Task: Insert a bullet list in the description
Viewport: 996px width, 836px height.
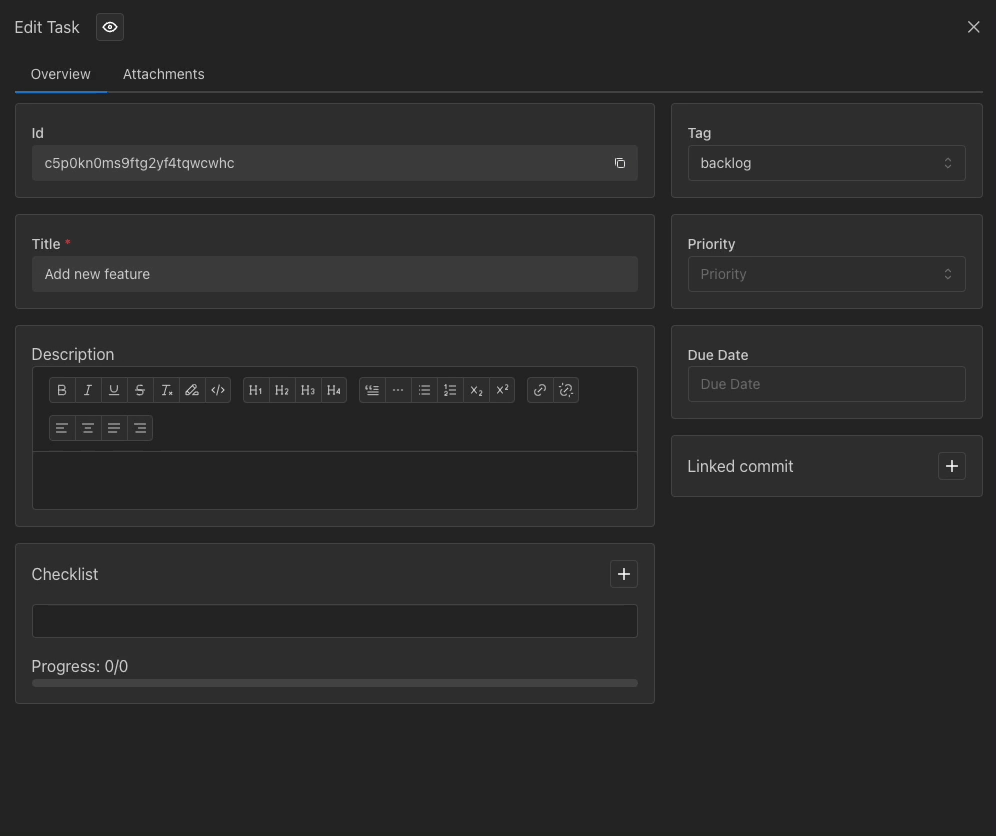Action: point(424,390)
